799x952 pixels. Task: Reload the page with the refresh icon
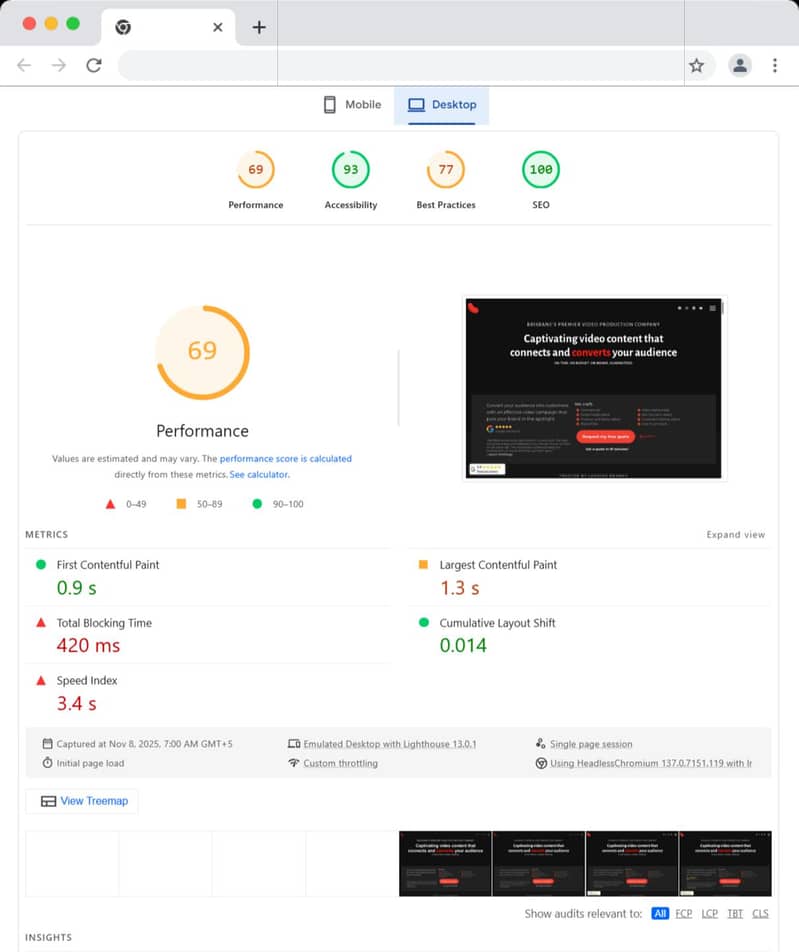[94, 65]
